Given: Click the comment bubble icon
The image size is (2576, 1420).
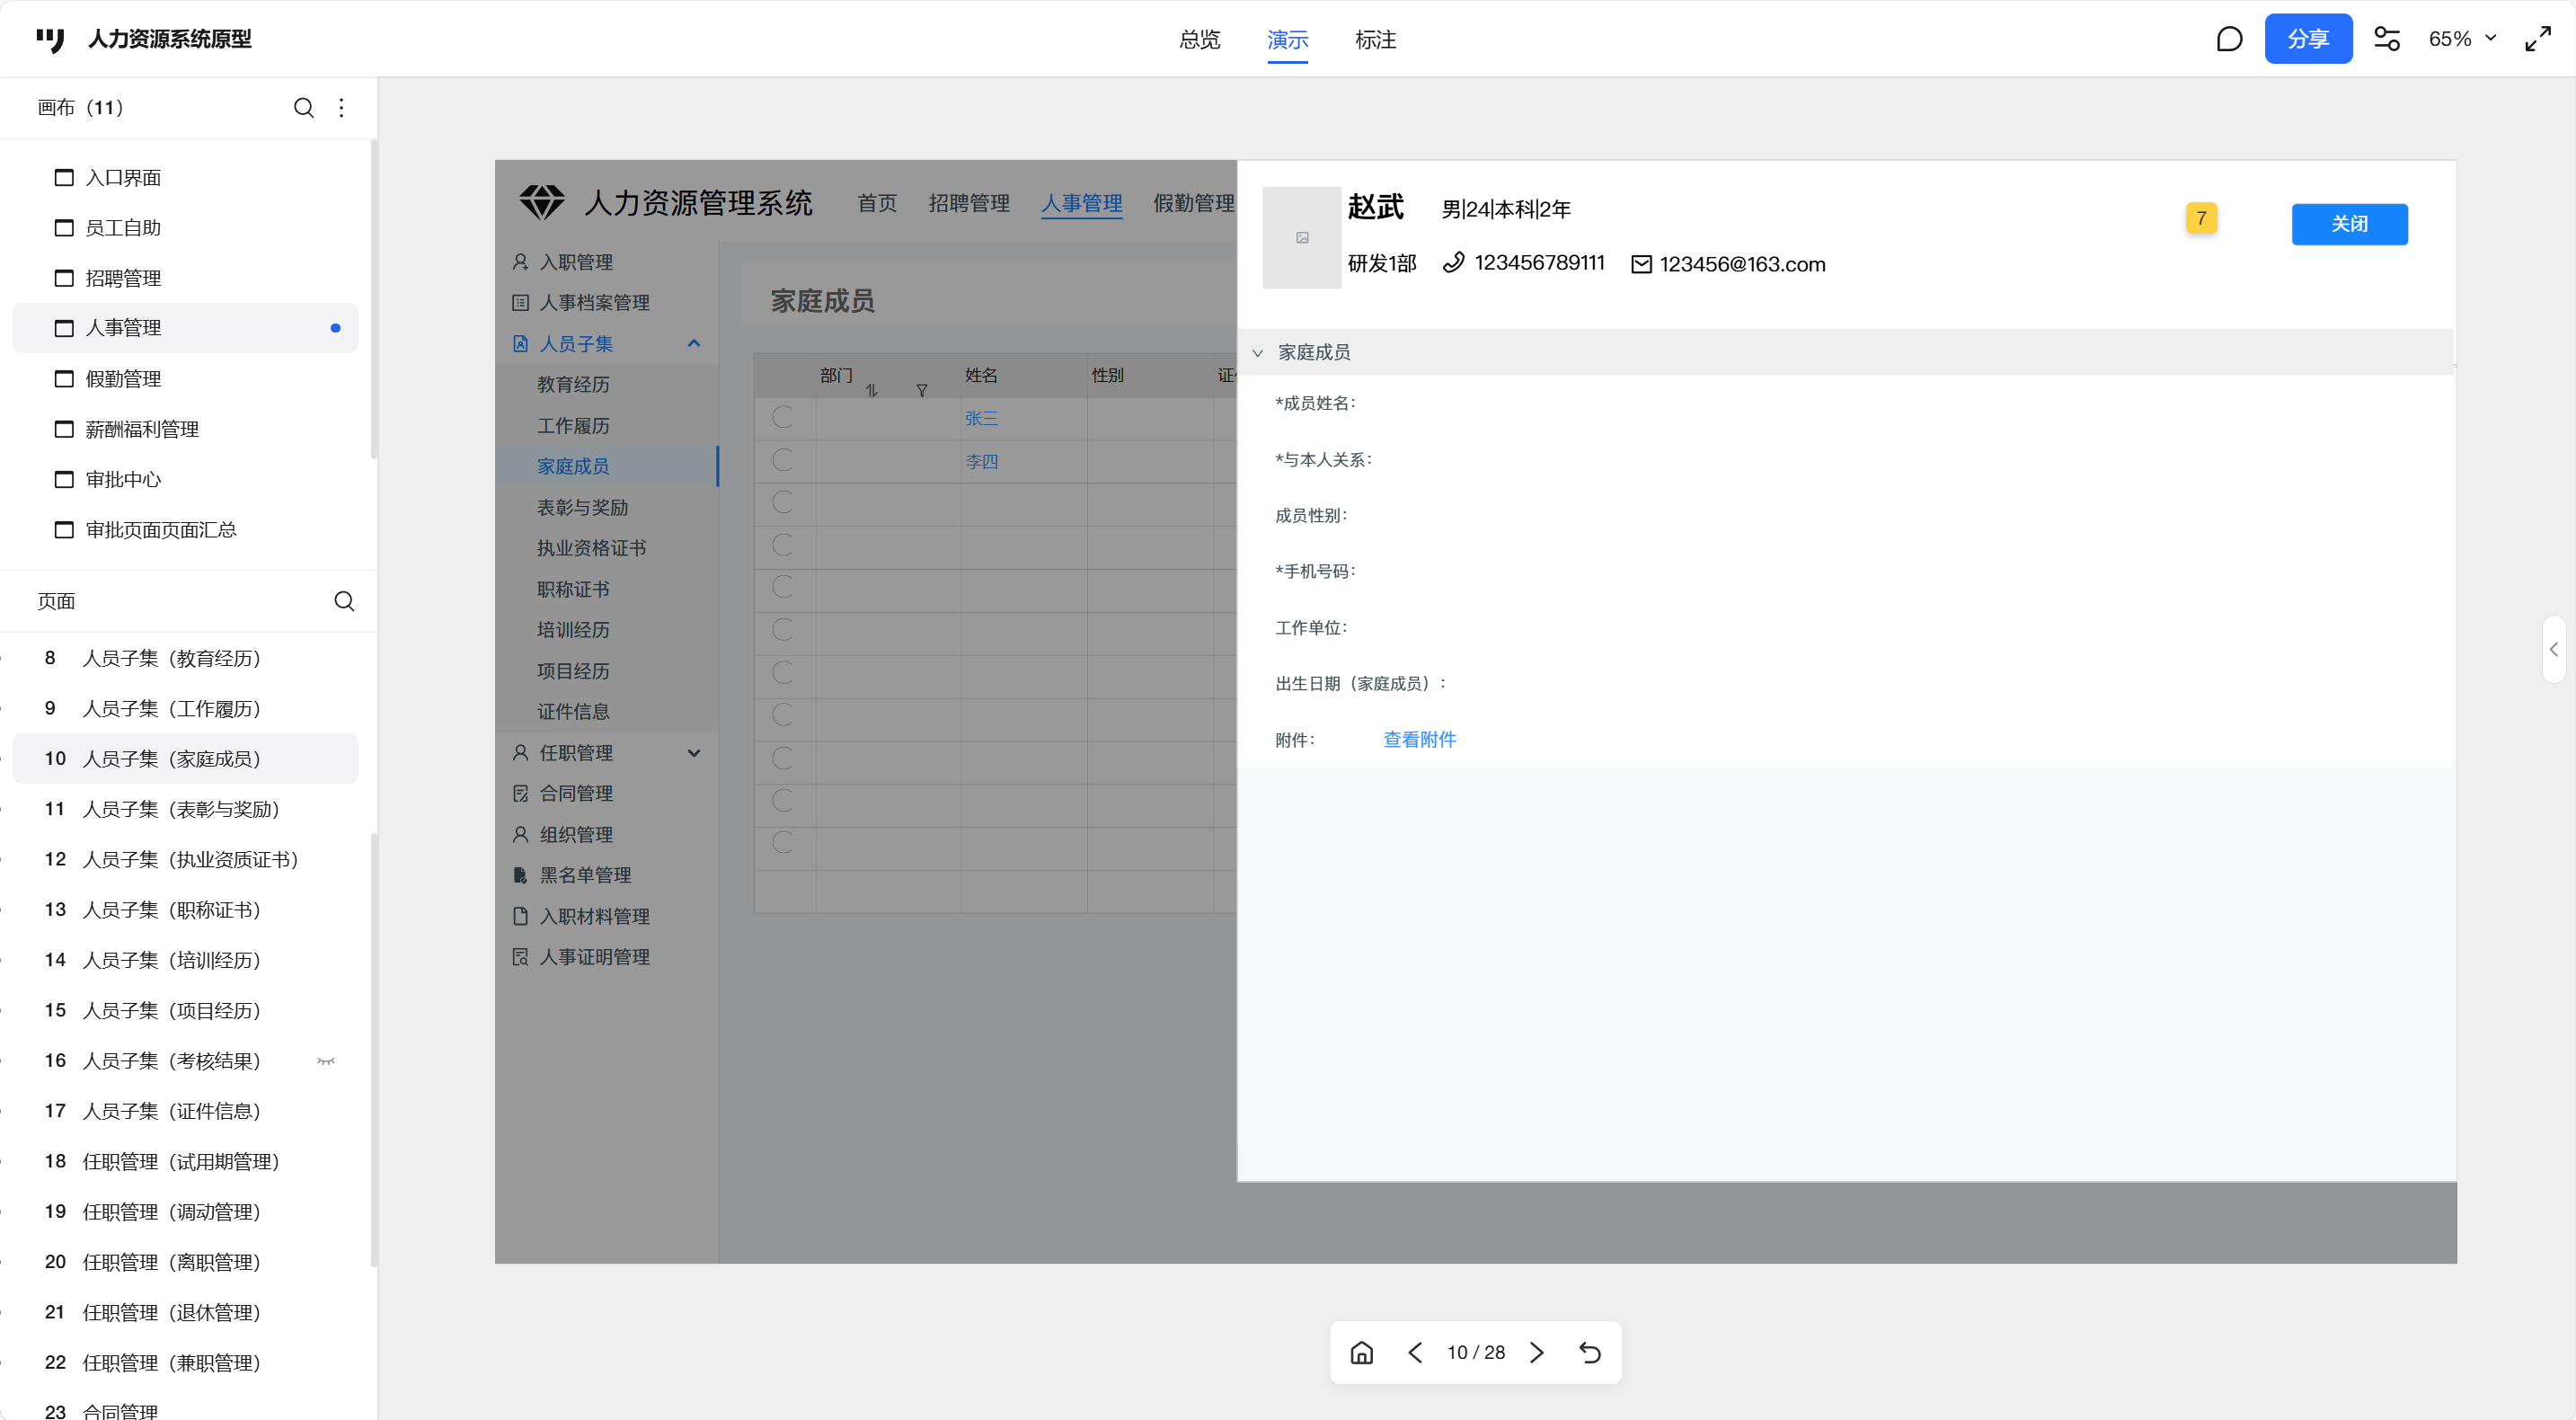Looking at the screenshot, I should [x=2229, y=39].
